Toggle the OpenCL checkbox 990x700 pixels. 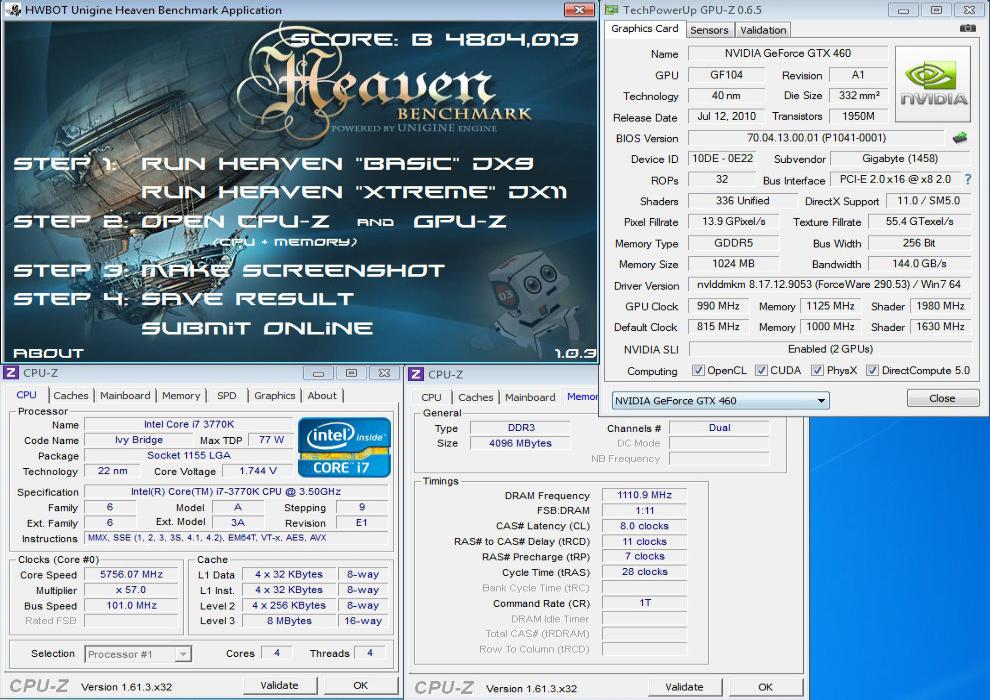[698, 370]
